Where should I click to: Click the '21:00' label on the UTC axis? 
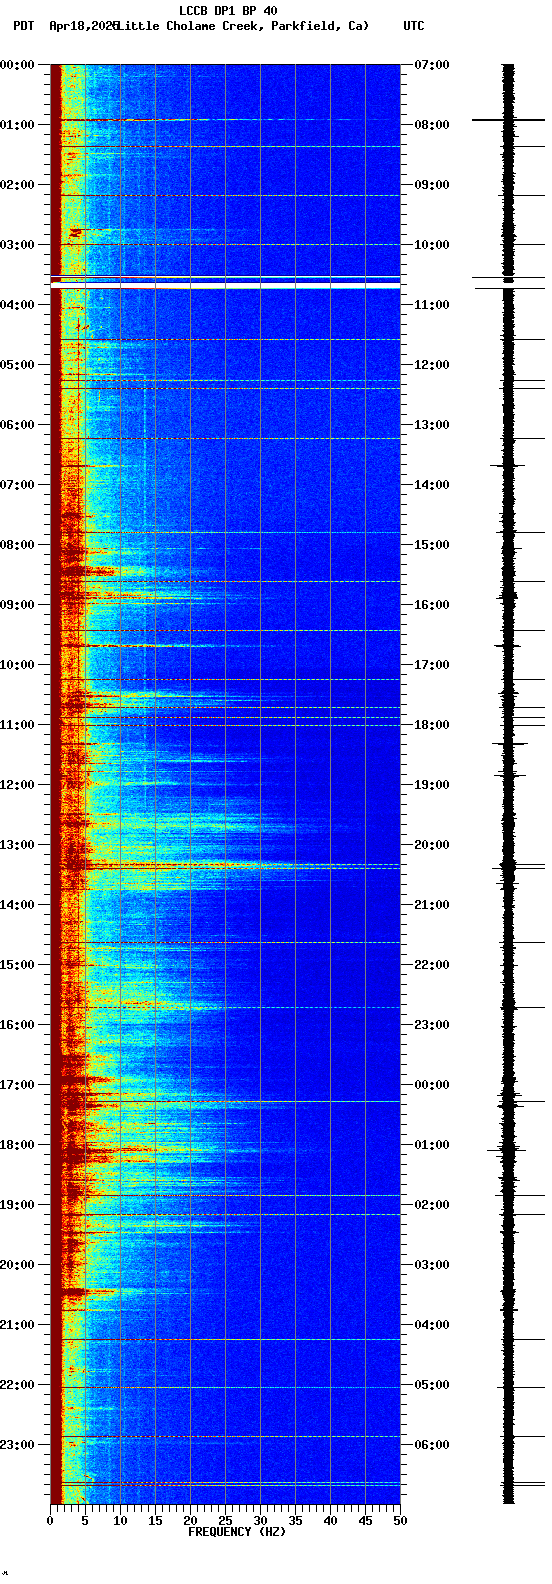click(433, 905)
